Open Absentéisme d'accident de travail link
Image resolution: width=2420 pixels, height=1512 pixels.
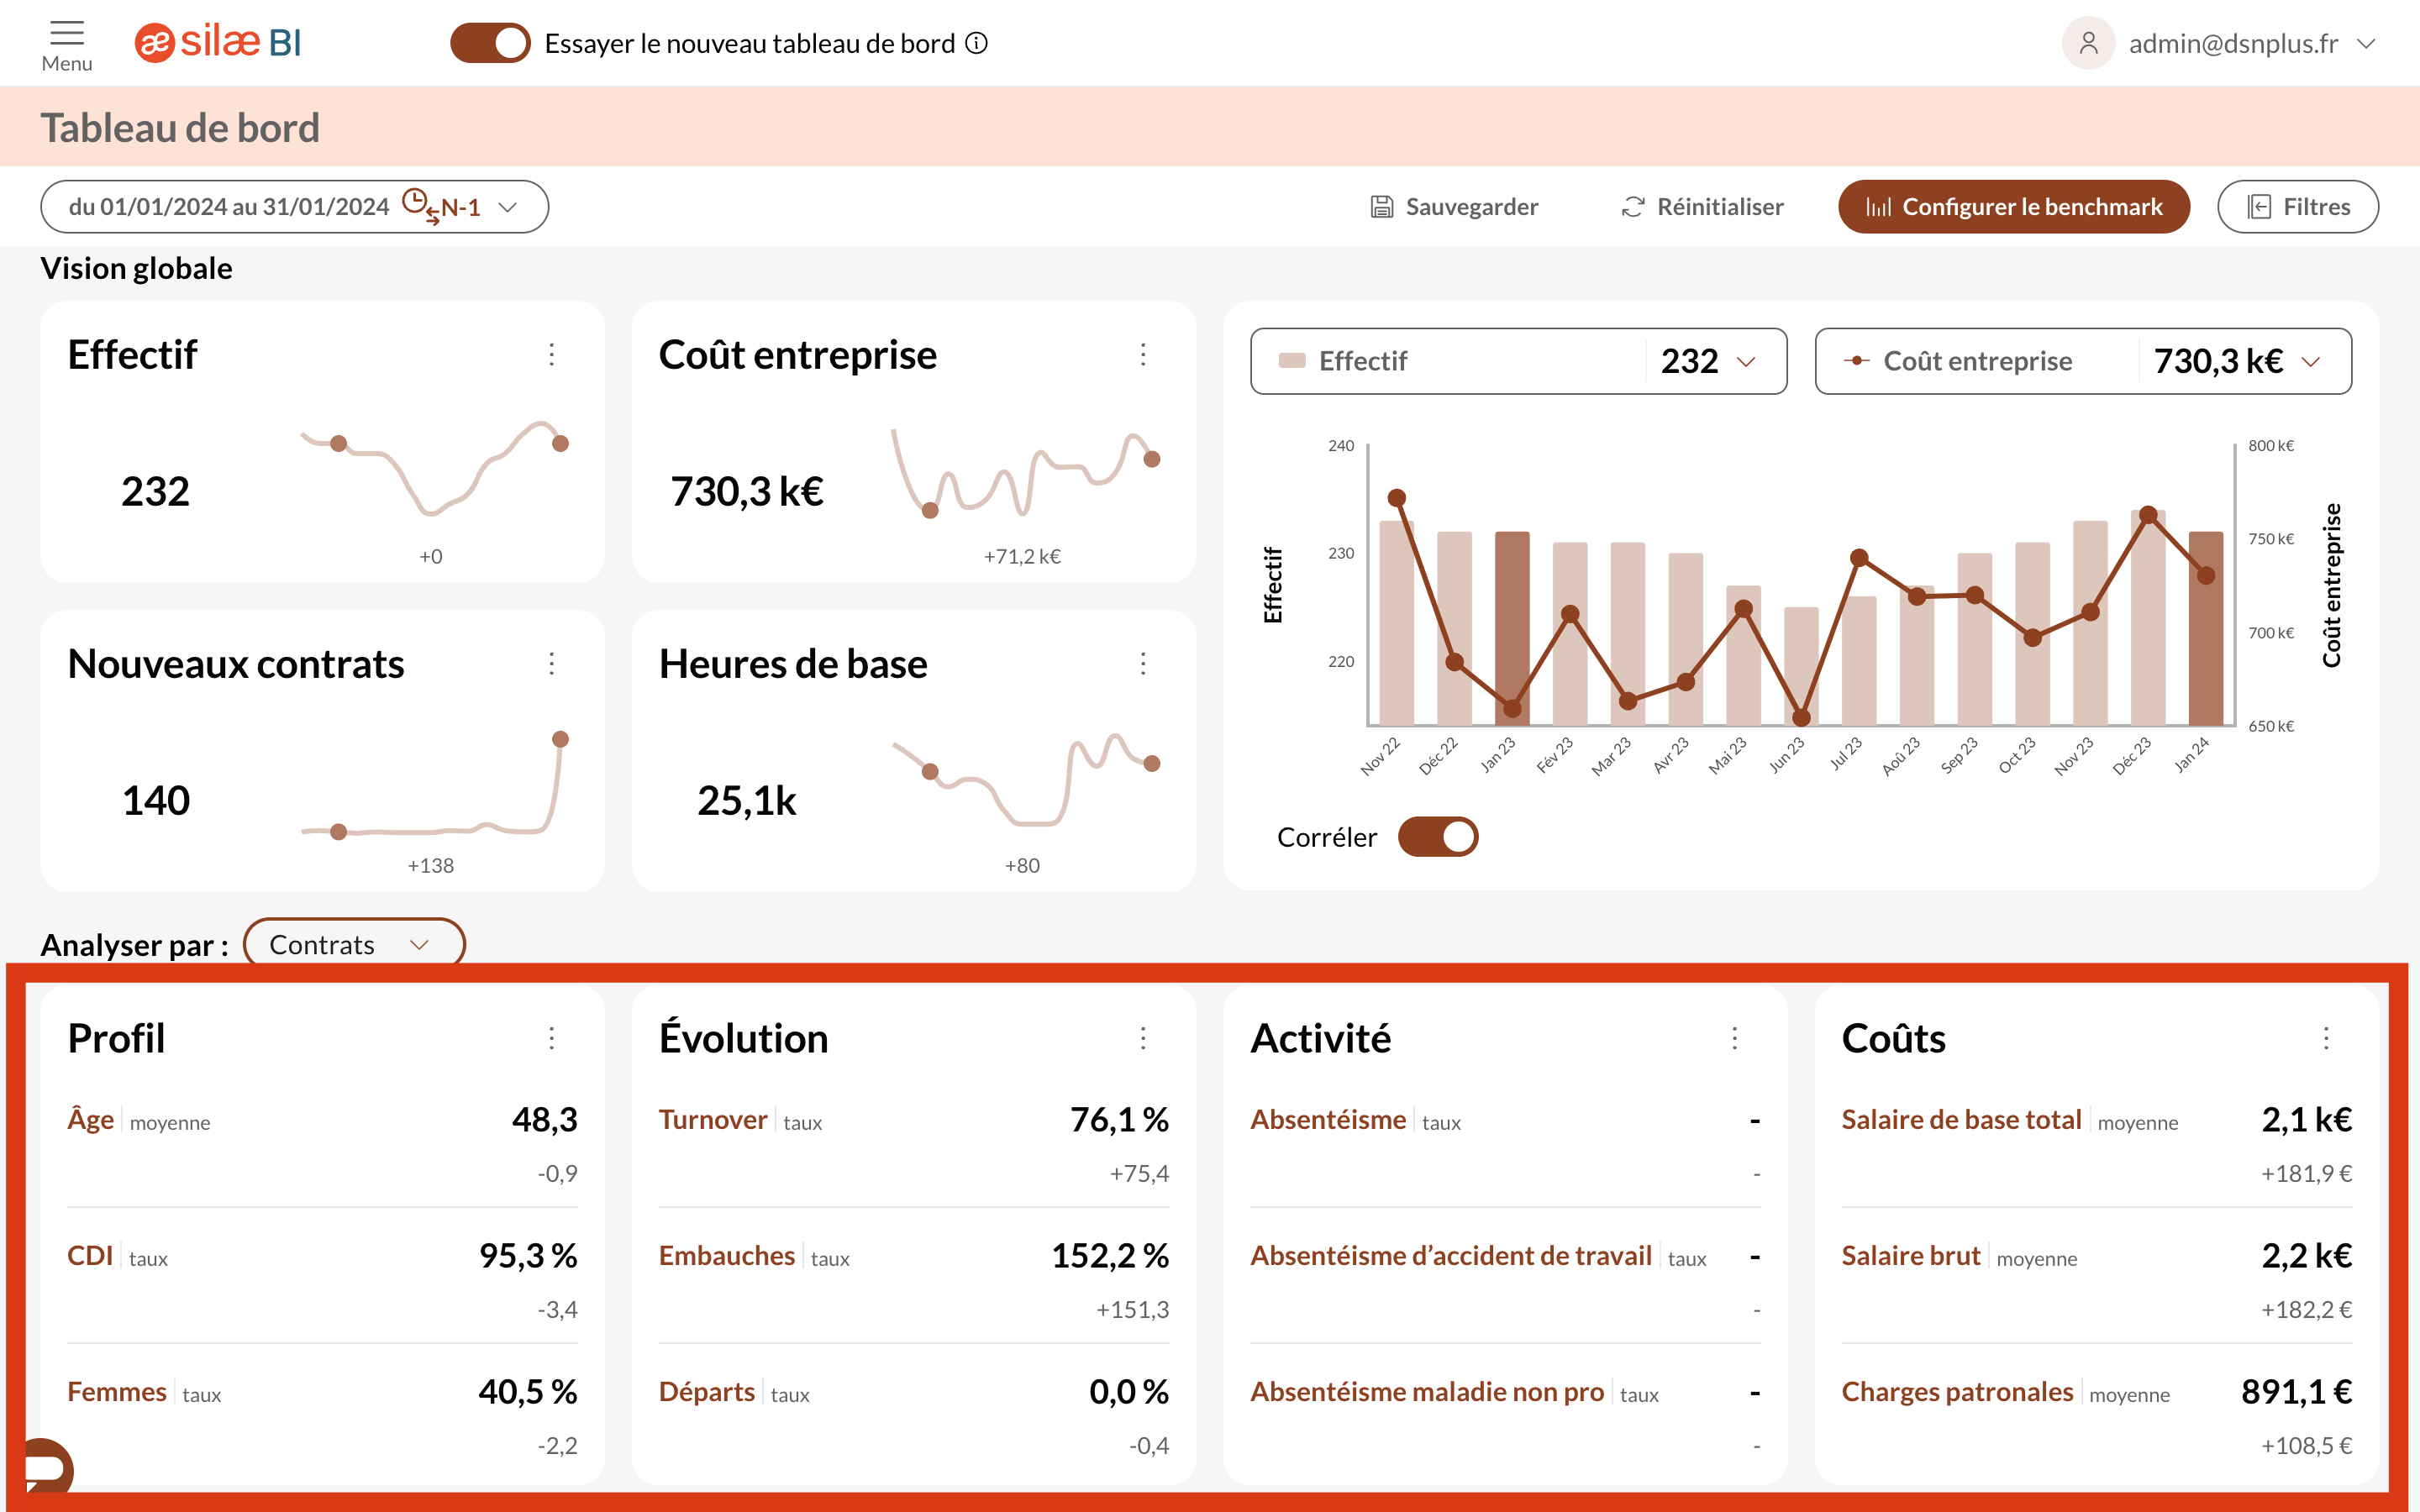point(1451,1255)
